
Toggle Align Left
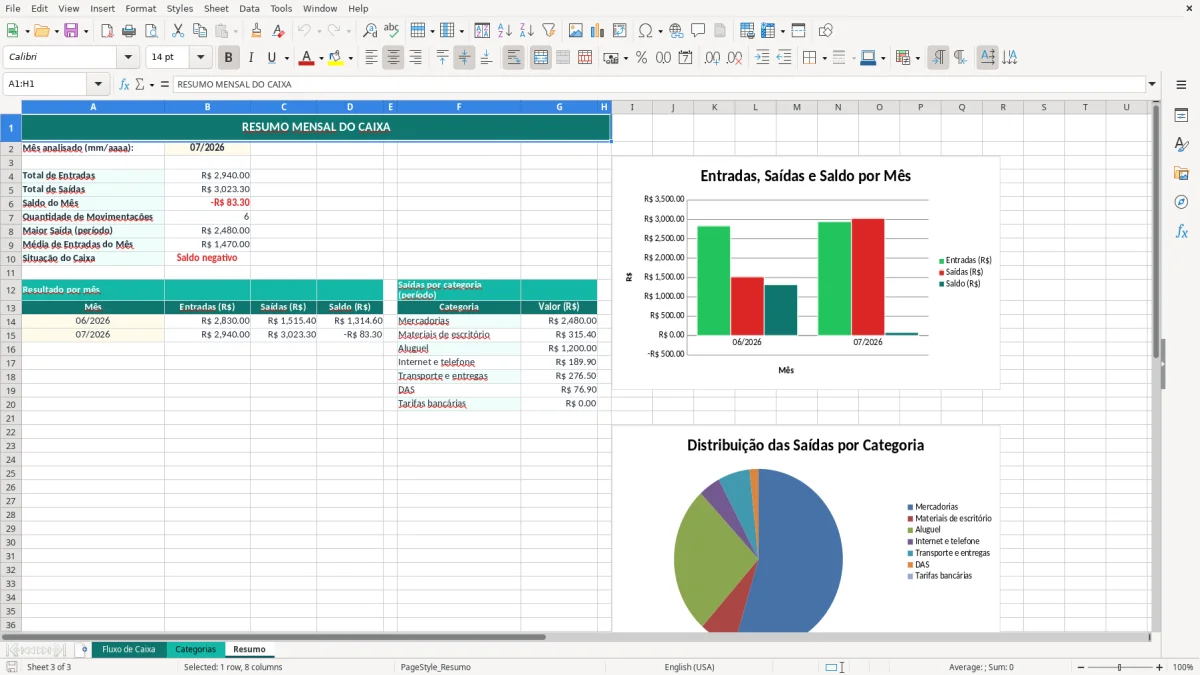coord(372,58)
